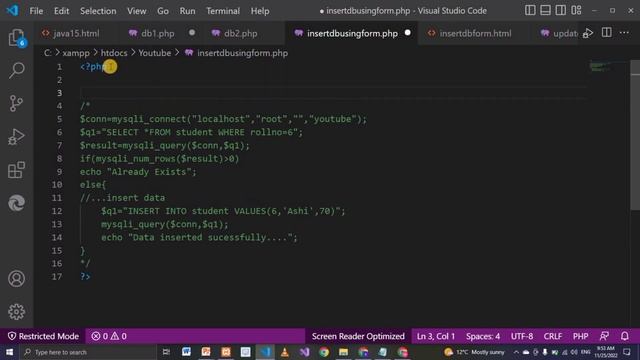Switch to db2.php tab
Viewport: 640px width, 360px height.
(241, 33)
